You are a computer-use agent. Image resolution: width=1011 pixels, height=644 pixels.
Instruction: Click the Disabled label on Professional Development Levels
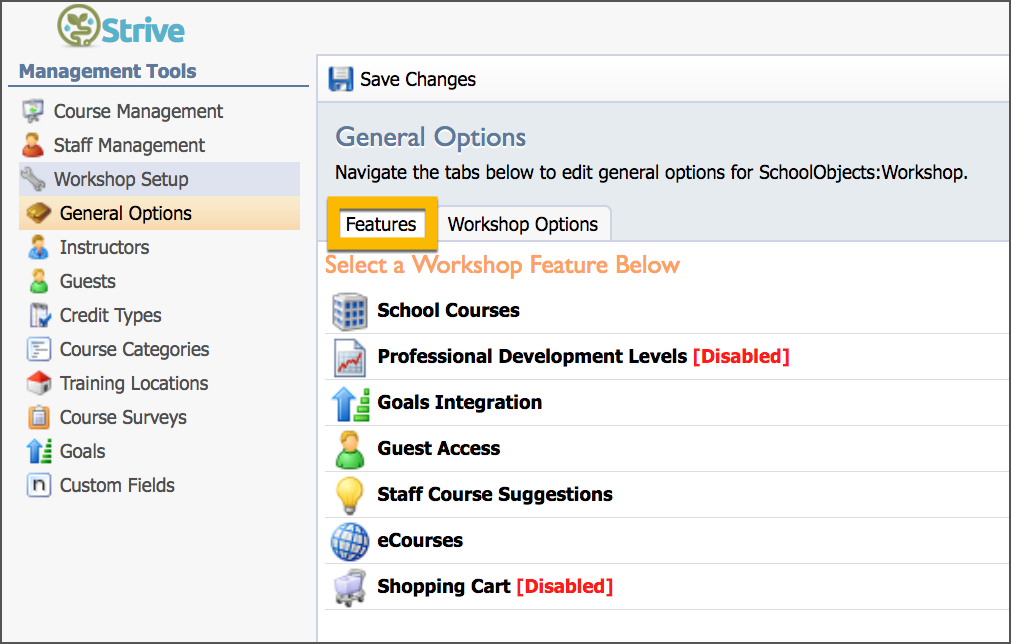point(741,356)
